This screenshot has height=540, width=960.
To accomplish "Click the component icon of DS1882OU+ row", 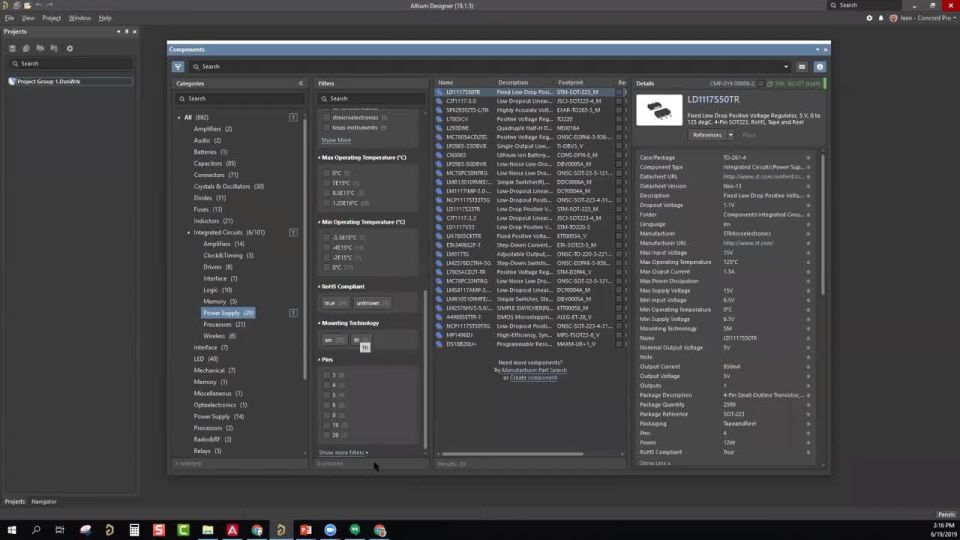I will (x=439, y=344).
